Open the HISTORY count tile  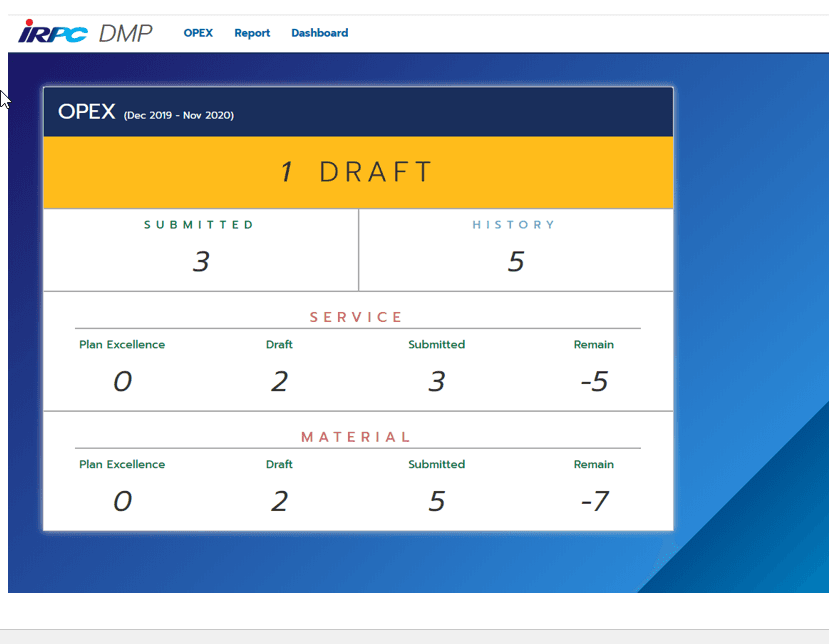516,250
